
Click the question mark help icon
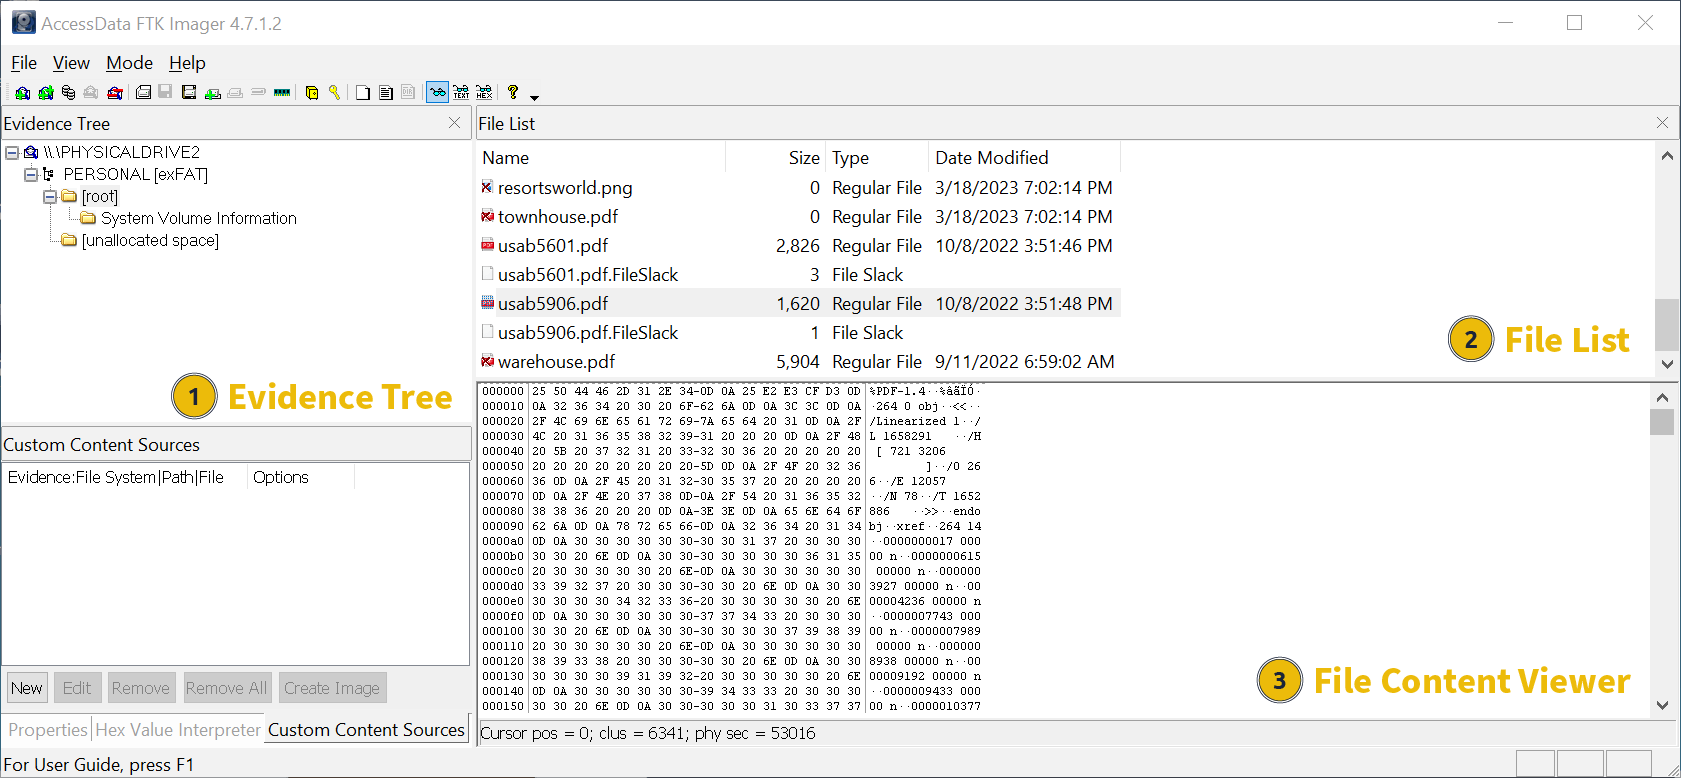(x=513, y=92)
